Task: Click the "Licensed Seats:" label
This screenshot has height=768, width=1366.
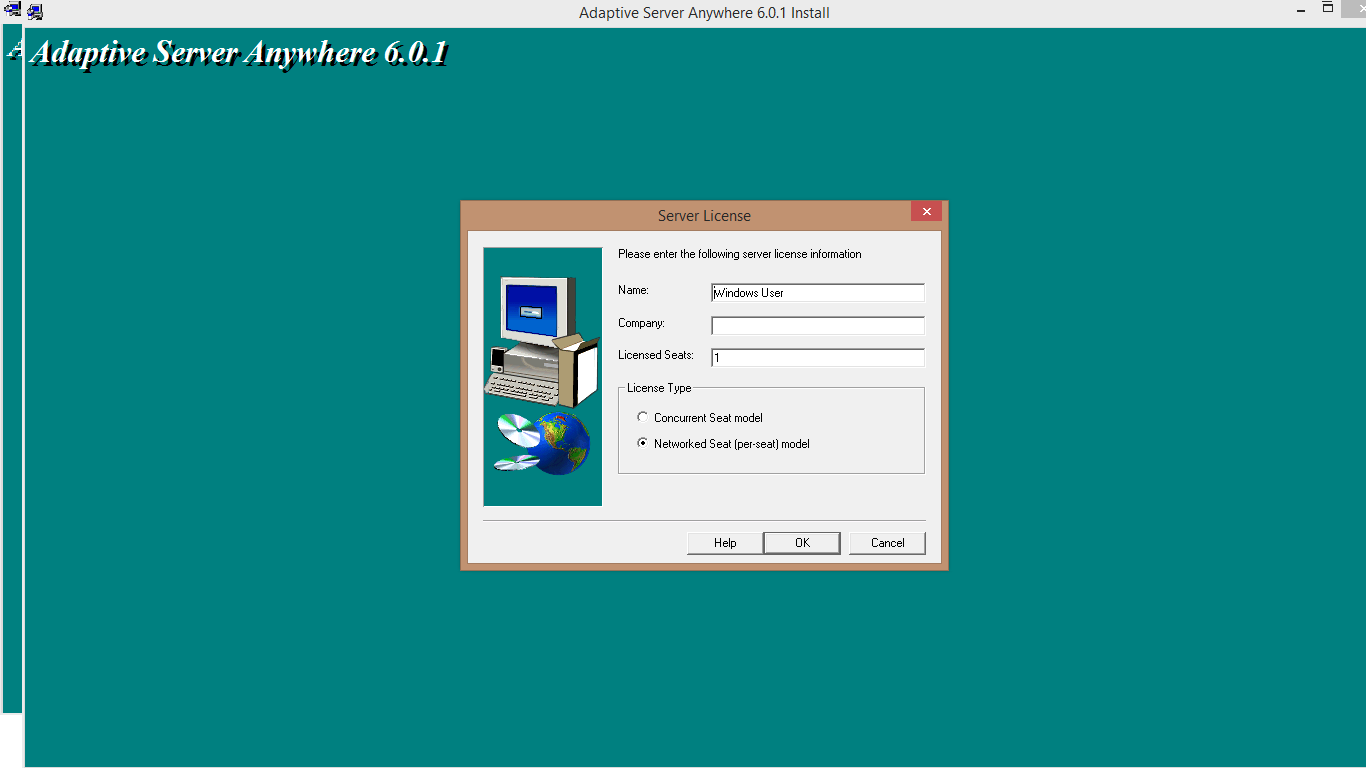Action: [656, 355]
